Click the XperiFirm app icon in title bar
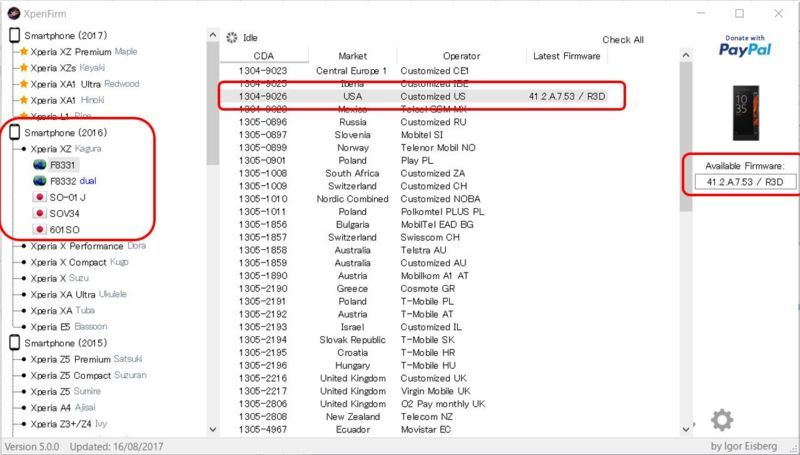This screenshot has height=455, width=800. 14,13
